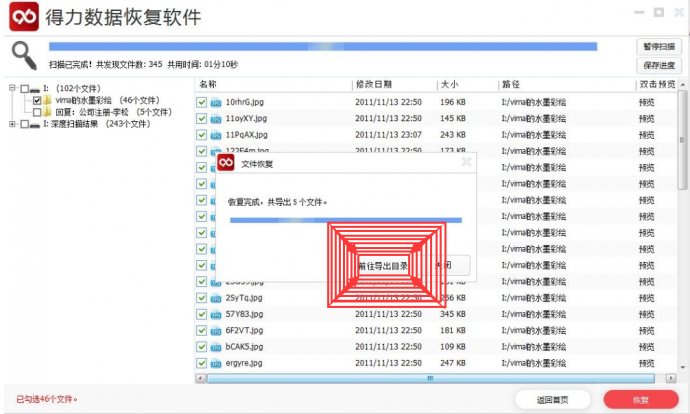Select the vima的水墨彩绘 (46个文件) tree label

pyautogui.click(x=107, y=100)
